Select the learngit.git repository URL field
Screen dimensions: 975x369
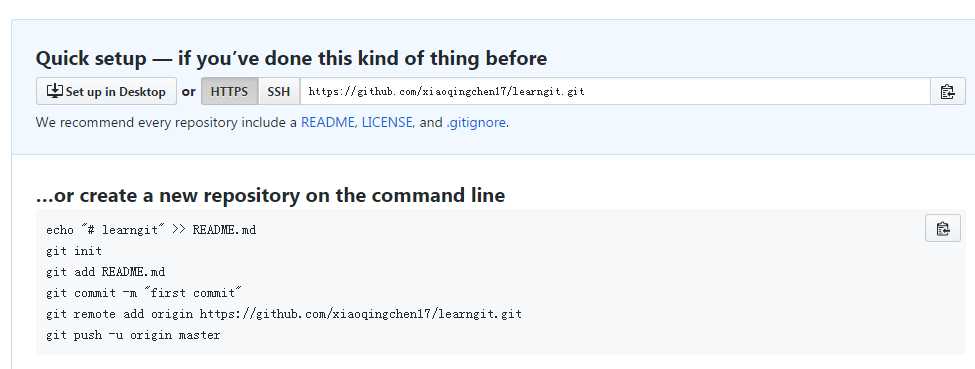pos(615,91)
